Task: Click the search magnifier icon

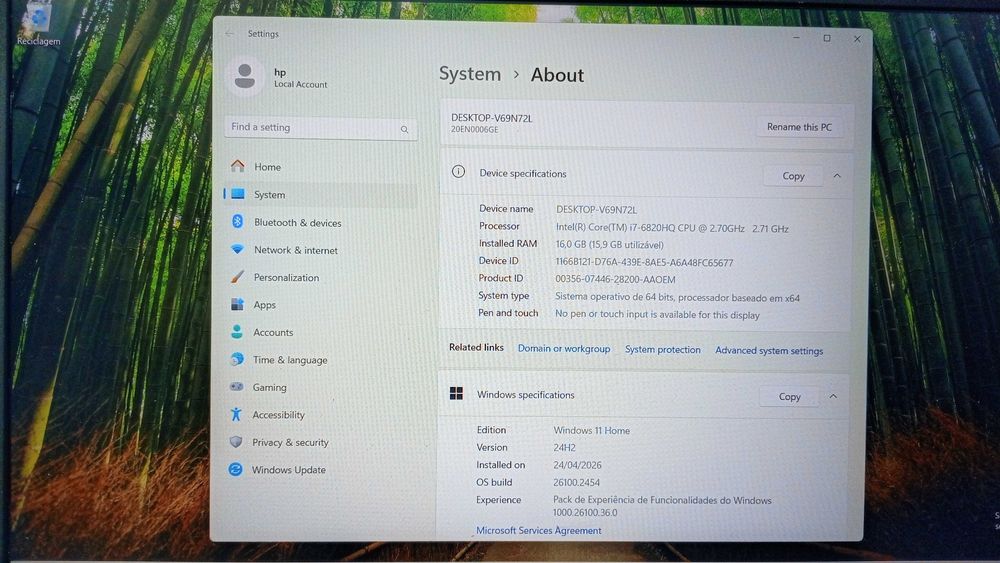Action: 404,129
